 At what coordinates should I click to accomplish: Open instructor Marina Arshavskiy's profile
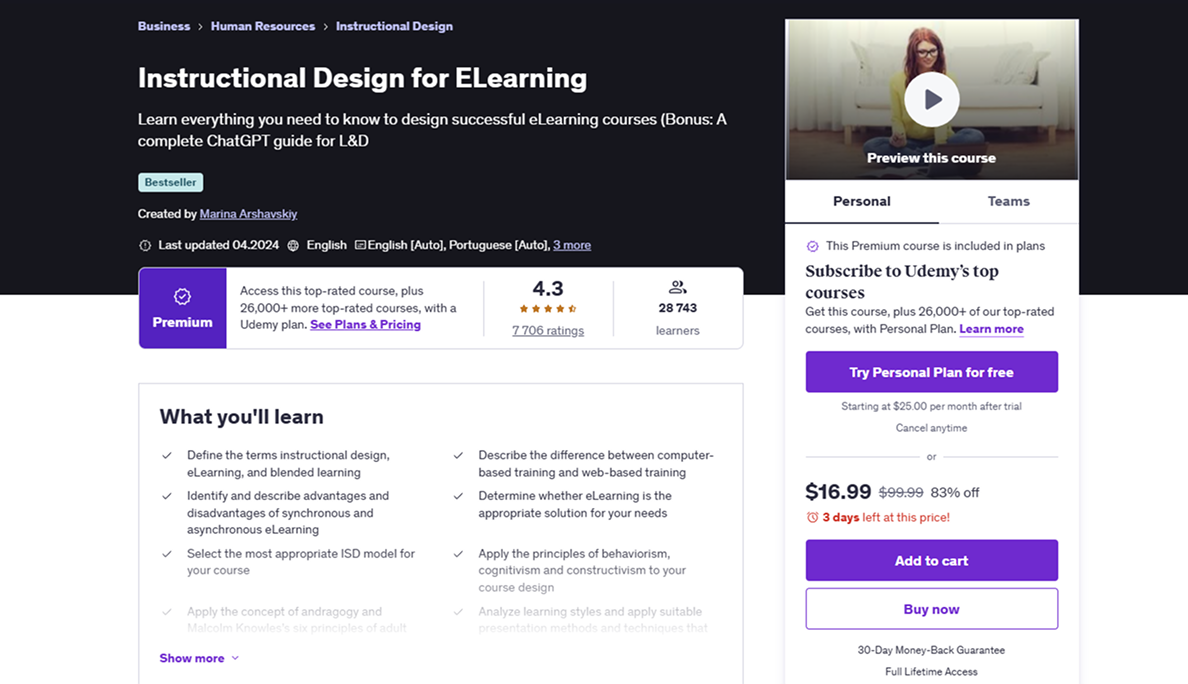point(248,214)
